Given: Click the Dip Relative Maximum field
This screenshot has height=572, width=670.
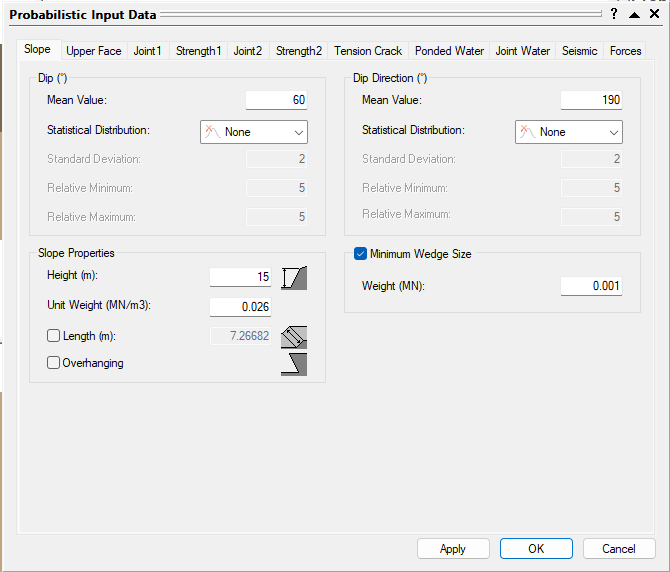Looking at the screenshot, I should [276, 217].
